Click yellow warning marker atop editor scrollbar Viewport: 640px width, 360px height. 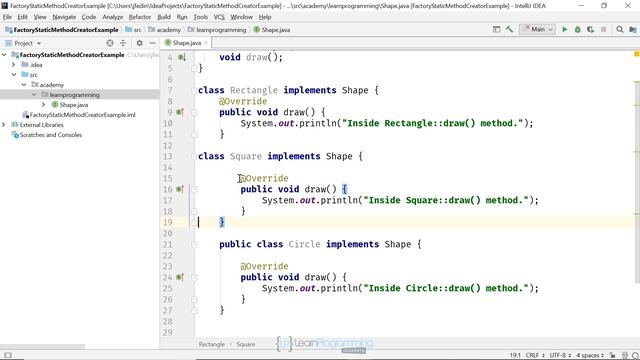(x=636, y=54)
